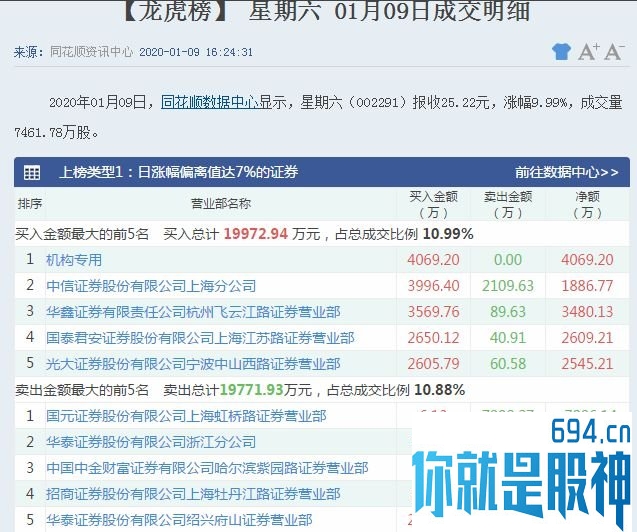This screenshot has width=637, height=532.
Task: Open 招商证券上海牡丹江路证券营业部 link
Action: click(x=193, y=494)
